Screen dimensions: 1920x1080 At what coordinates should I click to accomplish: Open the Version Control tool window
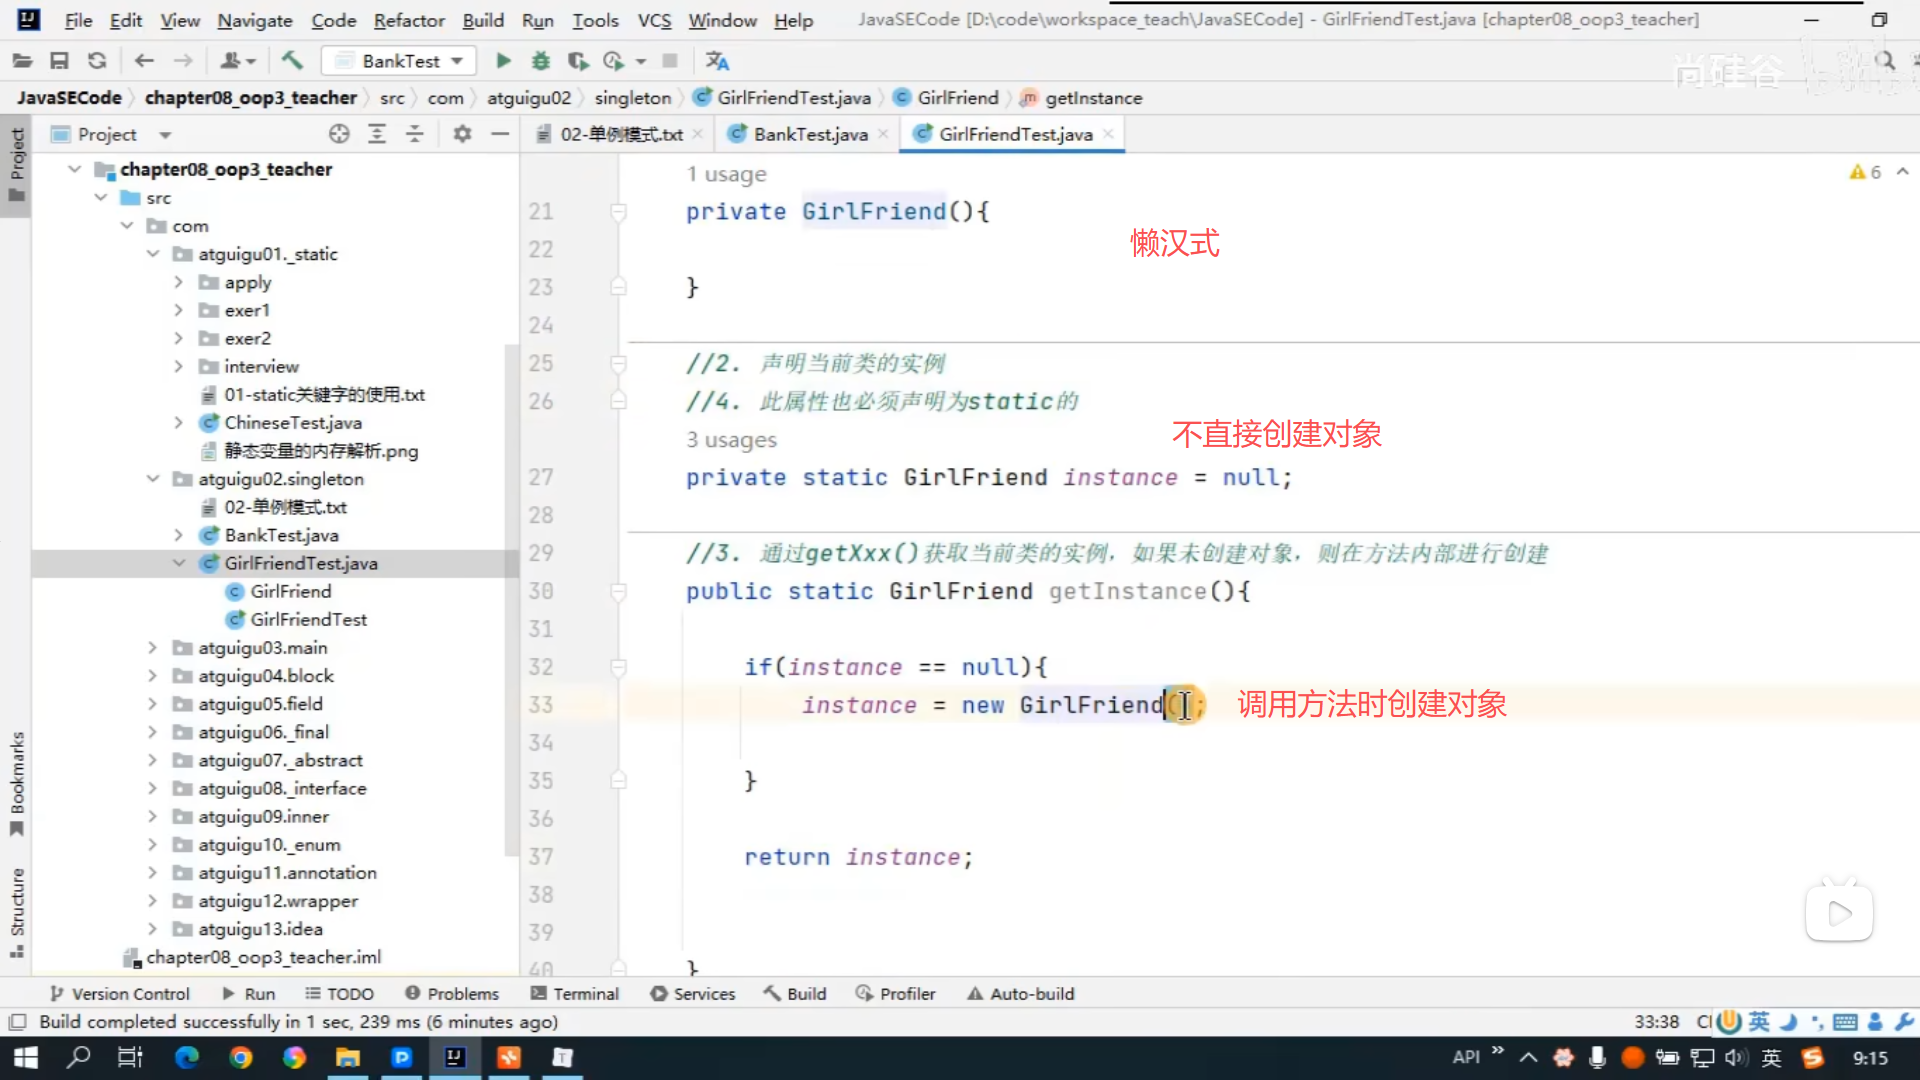coord(120,994)
